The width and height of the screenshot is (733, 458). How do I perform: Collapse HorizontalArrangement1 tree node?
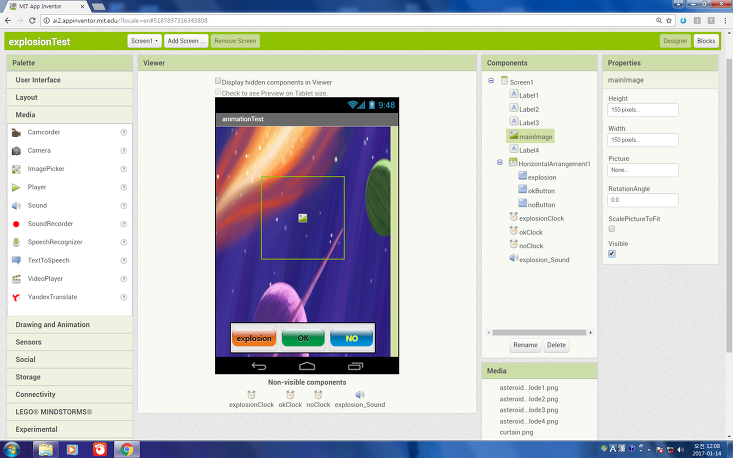[500, 163]
